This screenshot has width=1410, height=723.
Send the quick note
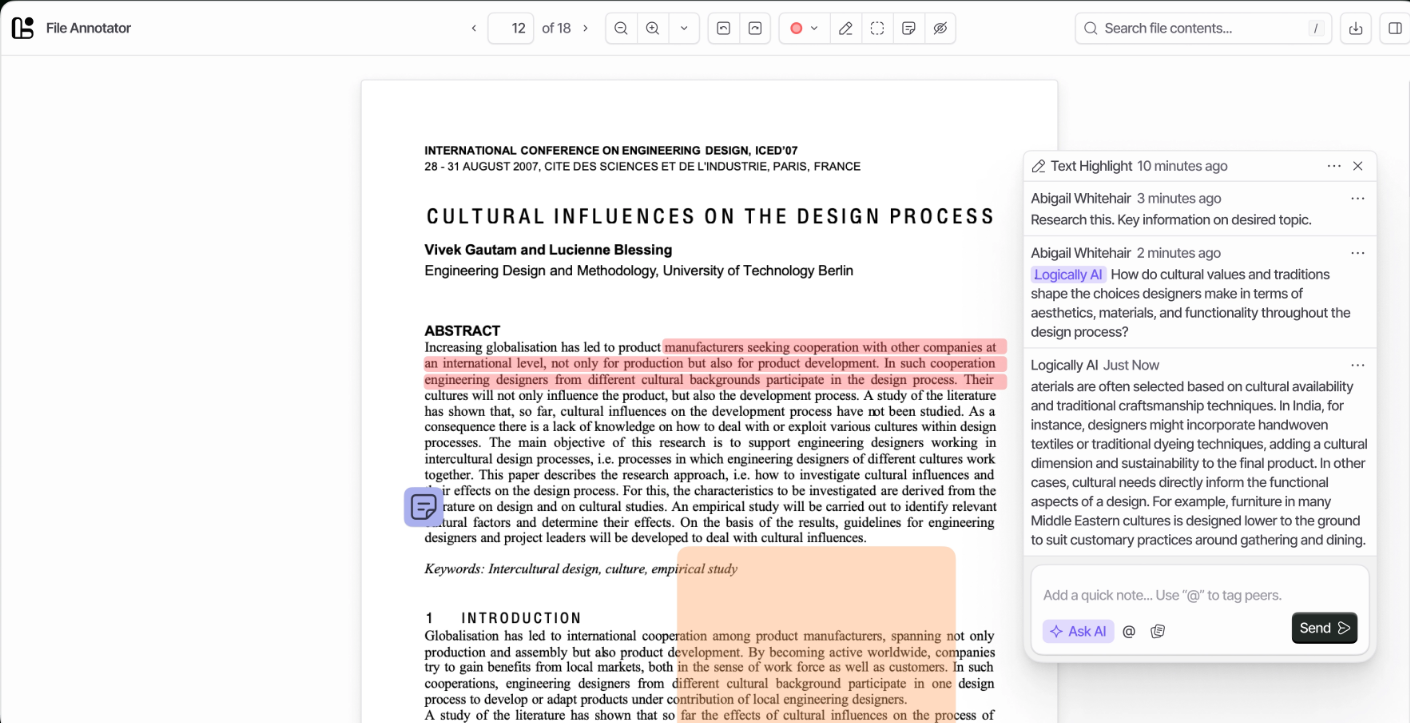pos(1324,628)
